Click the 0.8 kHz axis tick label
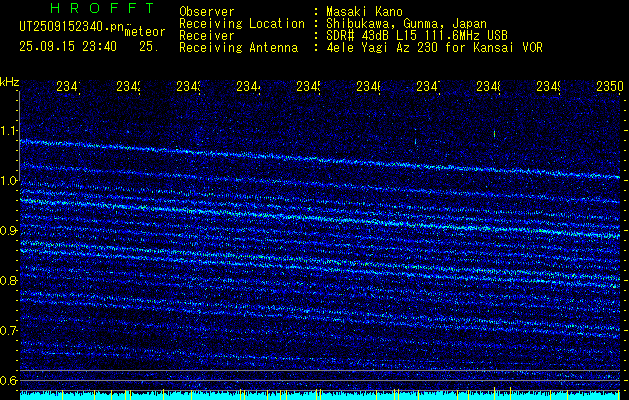Viewport: 629px width, 400px height. pos(8,280)
